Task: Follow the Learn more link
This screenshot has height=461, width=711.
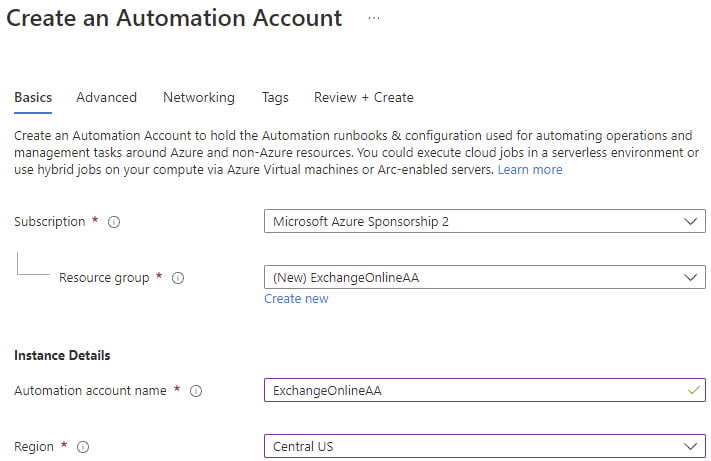Action: click(x=530, y=170)
